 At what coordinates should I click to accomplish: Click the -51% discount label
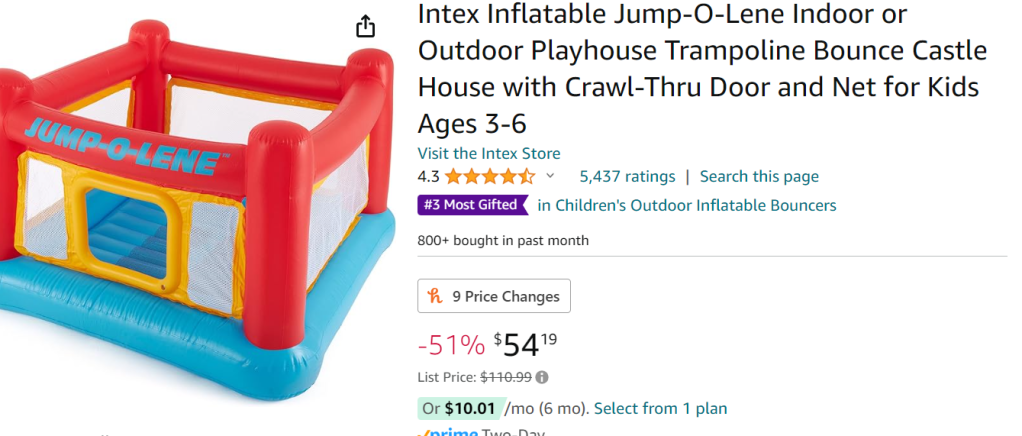[x=451, y=345]
